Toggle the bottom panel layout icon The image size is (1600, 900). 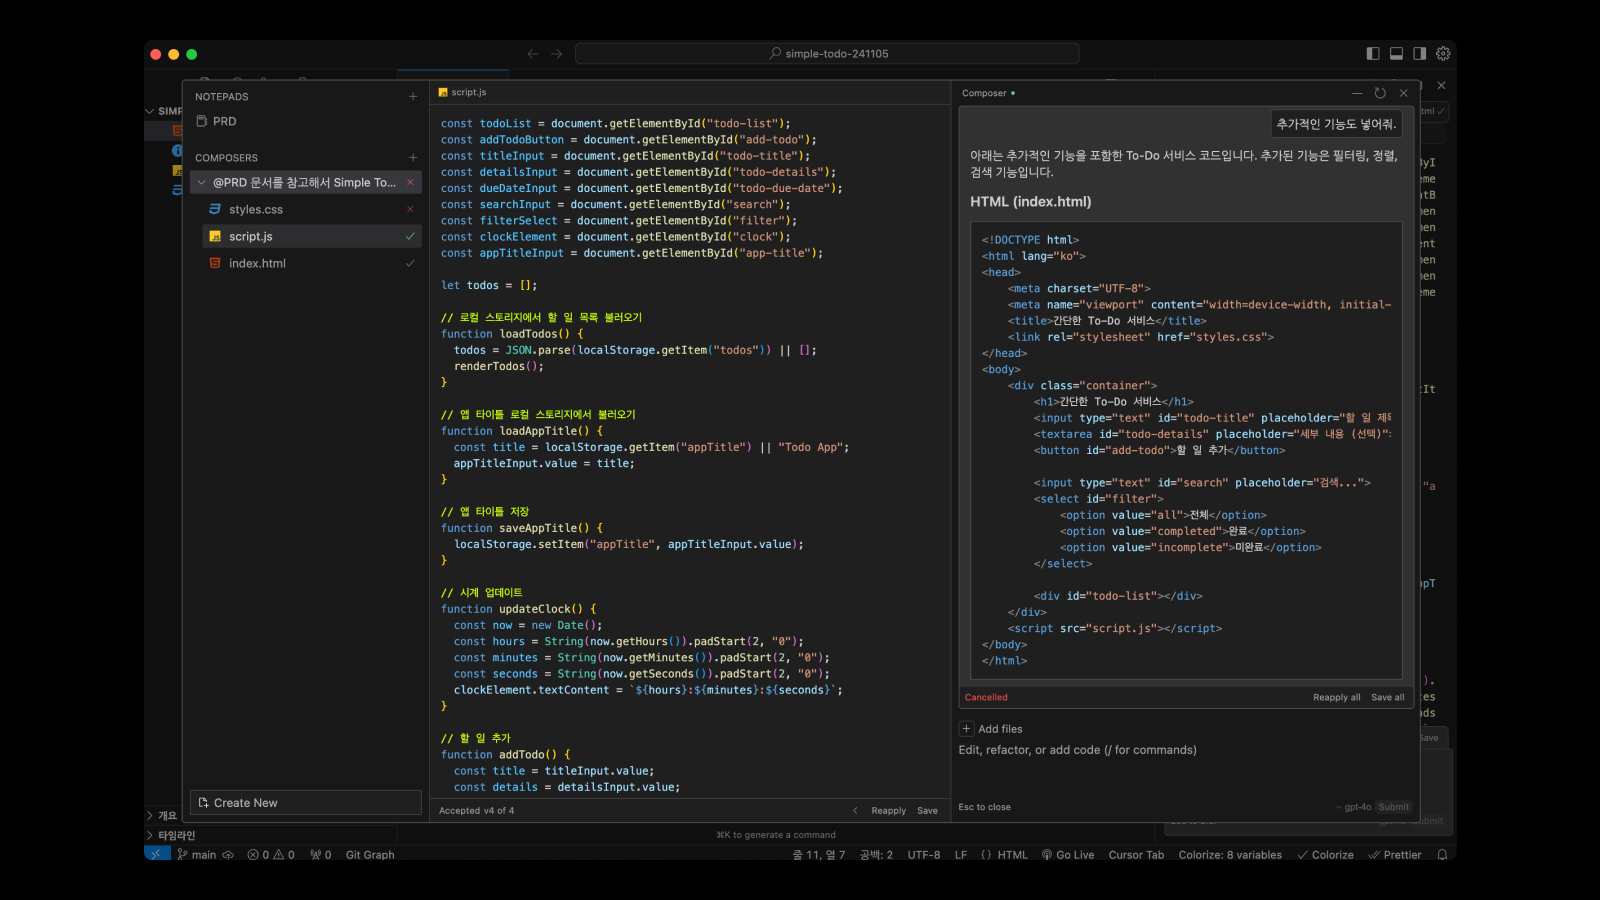tap(1396, 54)
